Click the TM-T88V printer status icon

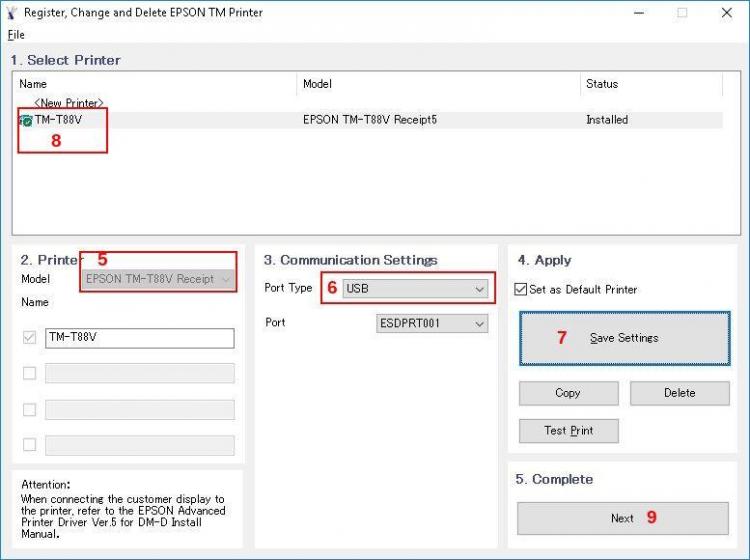(x=26, y=121)
